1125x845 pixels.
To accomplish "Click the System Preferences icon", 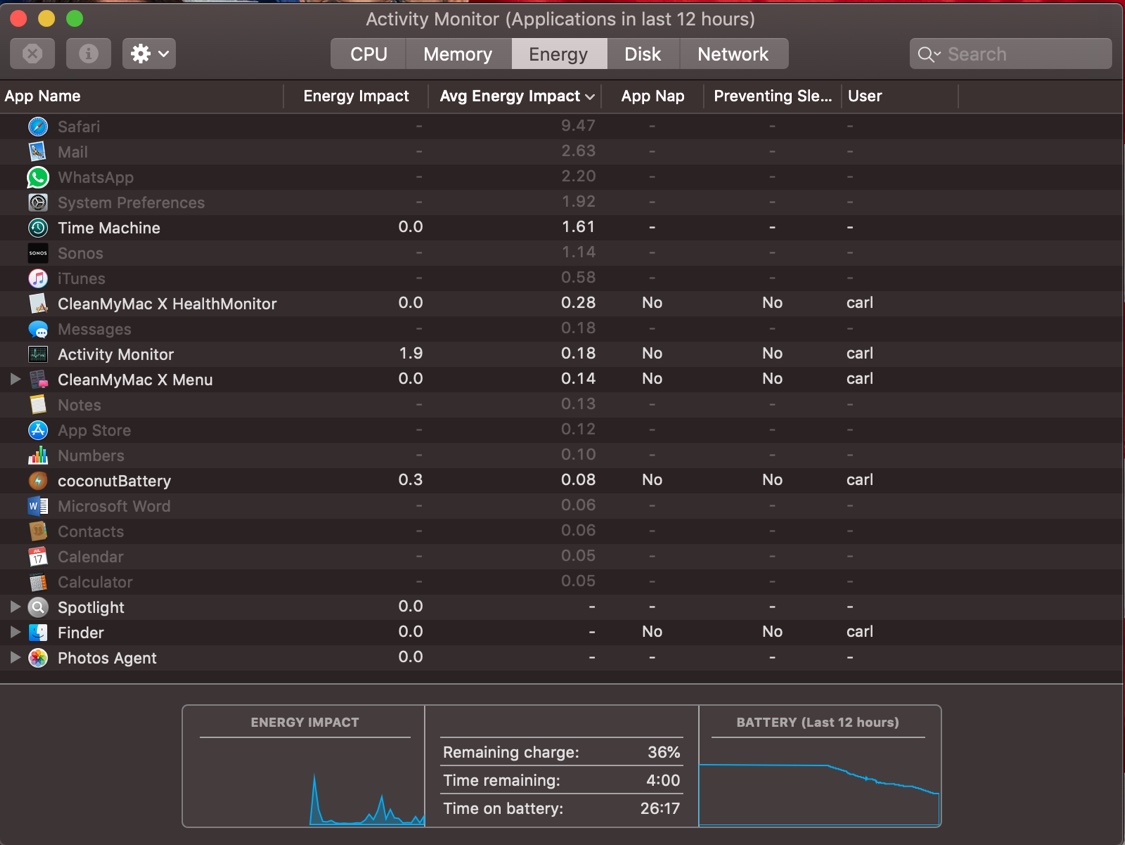I will pyautogui.click(x=38, y=202).
